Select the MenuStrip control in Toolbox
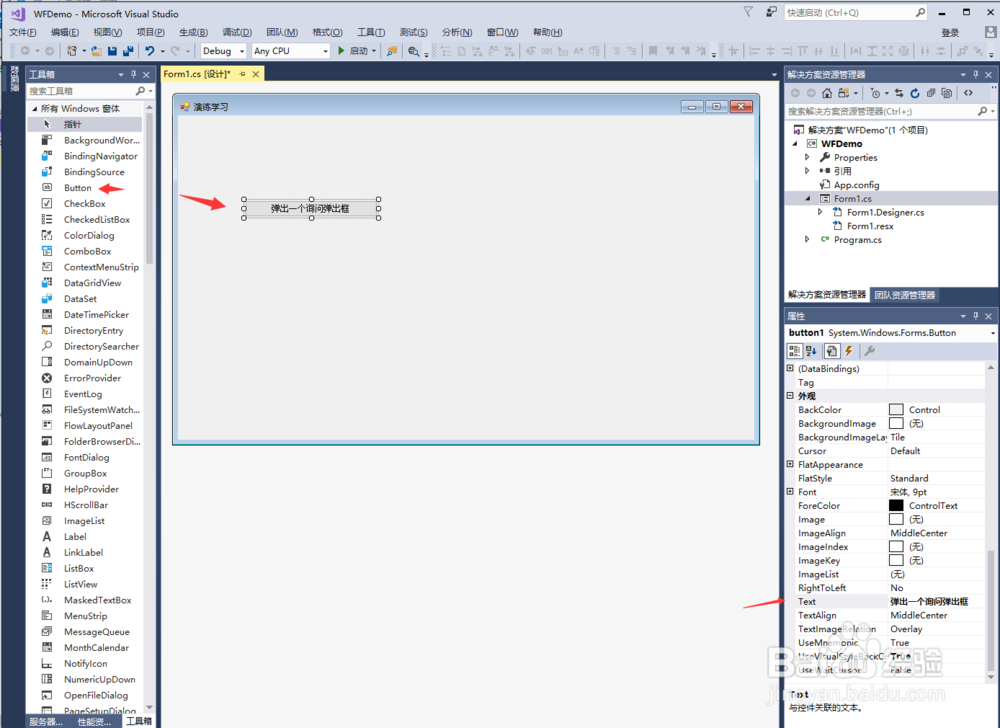This screenshot has width=1000, height=728. [x=85, y=616]
